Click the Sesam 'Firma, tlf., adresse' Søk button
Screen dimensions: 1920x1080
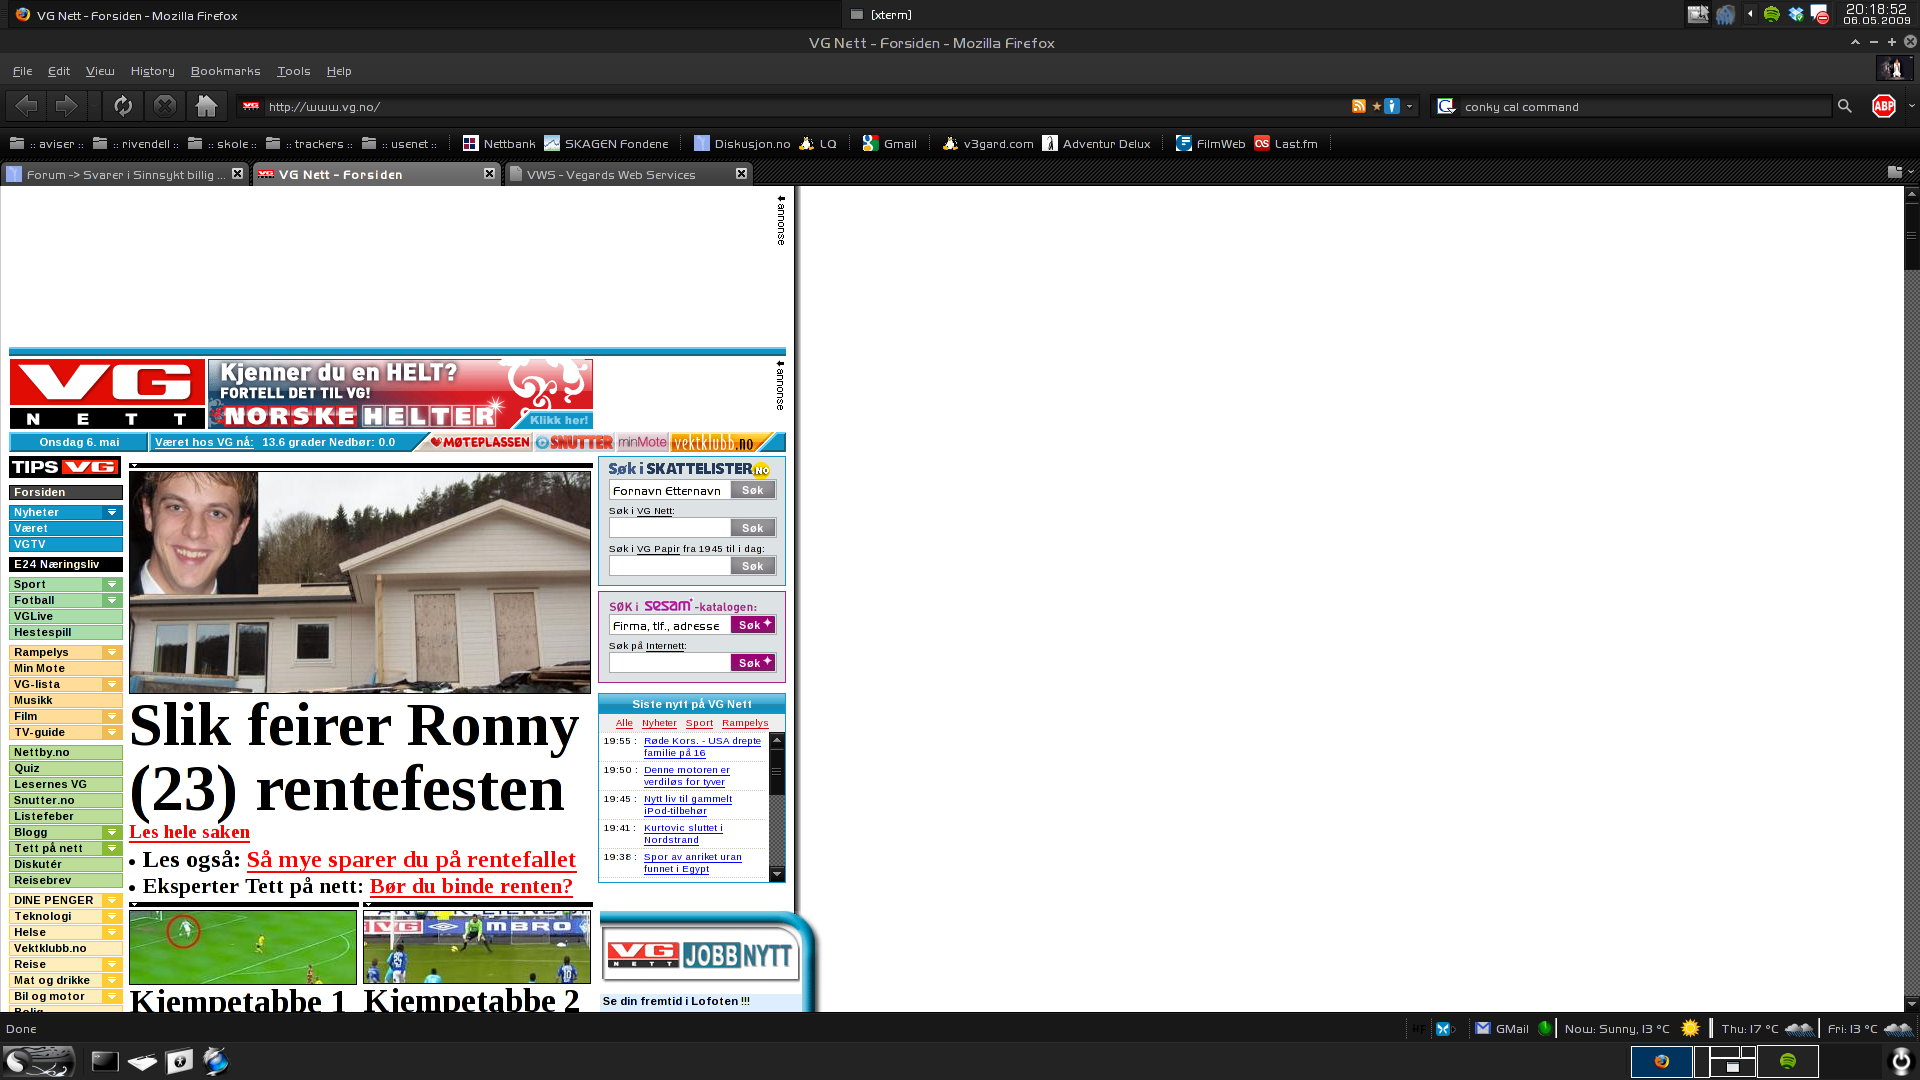click(752, 625)
